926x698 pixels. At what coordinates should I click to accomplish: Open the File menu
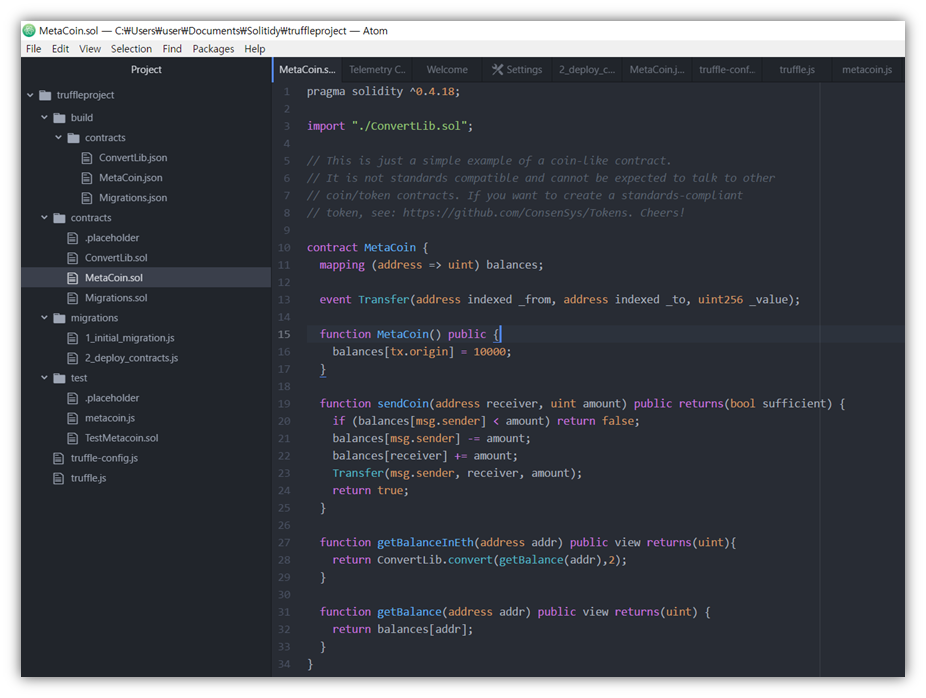coord(34,49)
